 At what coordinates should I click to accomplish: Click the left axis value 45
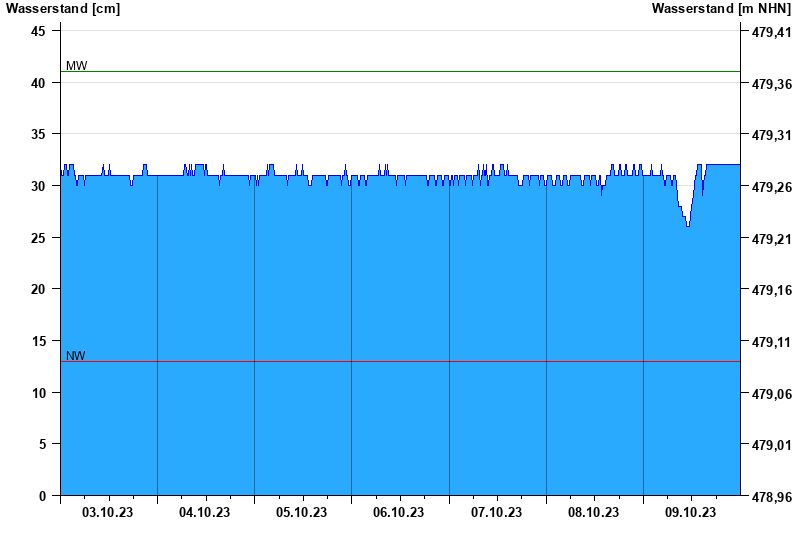pos(38,32)
